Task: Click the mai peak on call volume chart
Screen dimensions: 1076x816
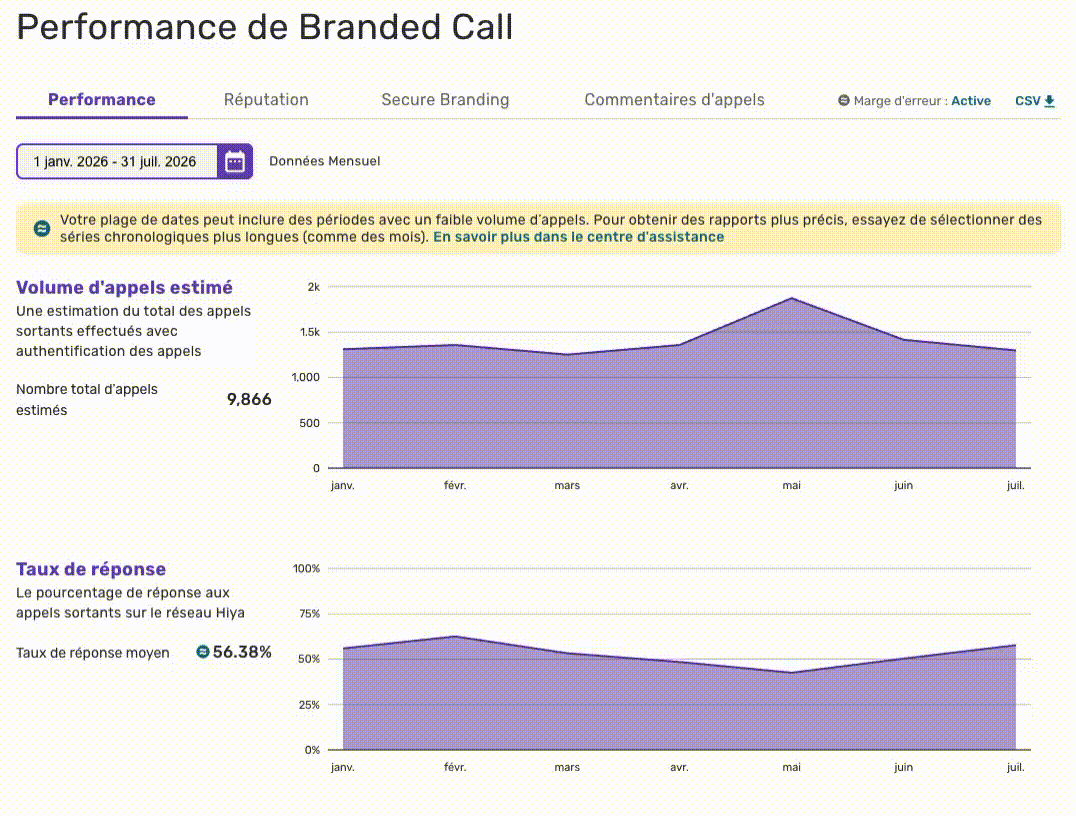Action: (792, 298)
